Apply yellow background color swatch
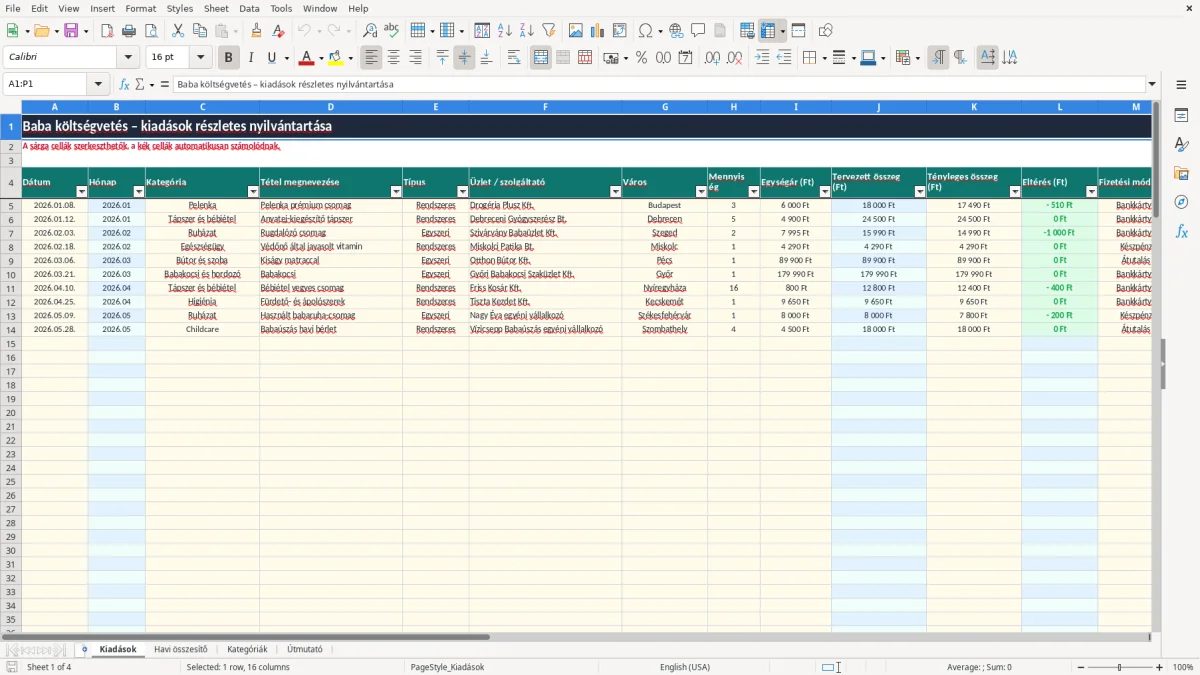The height and width of the screenshot is (675, 1200). click(x=335, y=58)
